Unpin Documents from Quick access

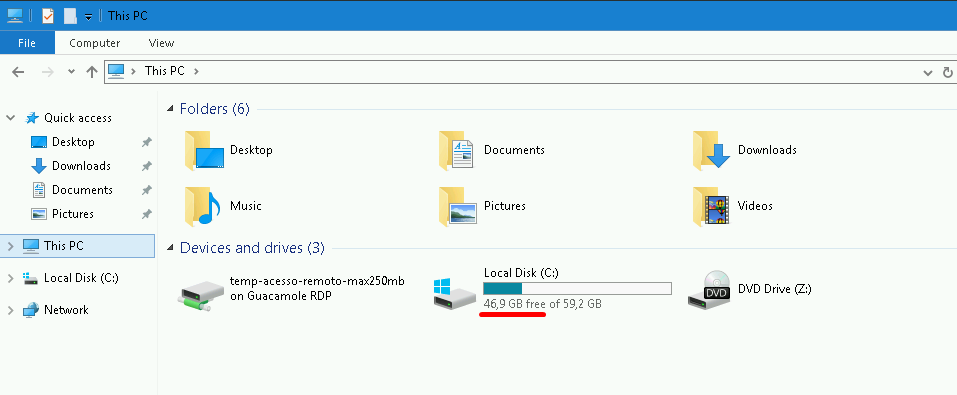click(x=146, y=190)
